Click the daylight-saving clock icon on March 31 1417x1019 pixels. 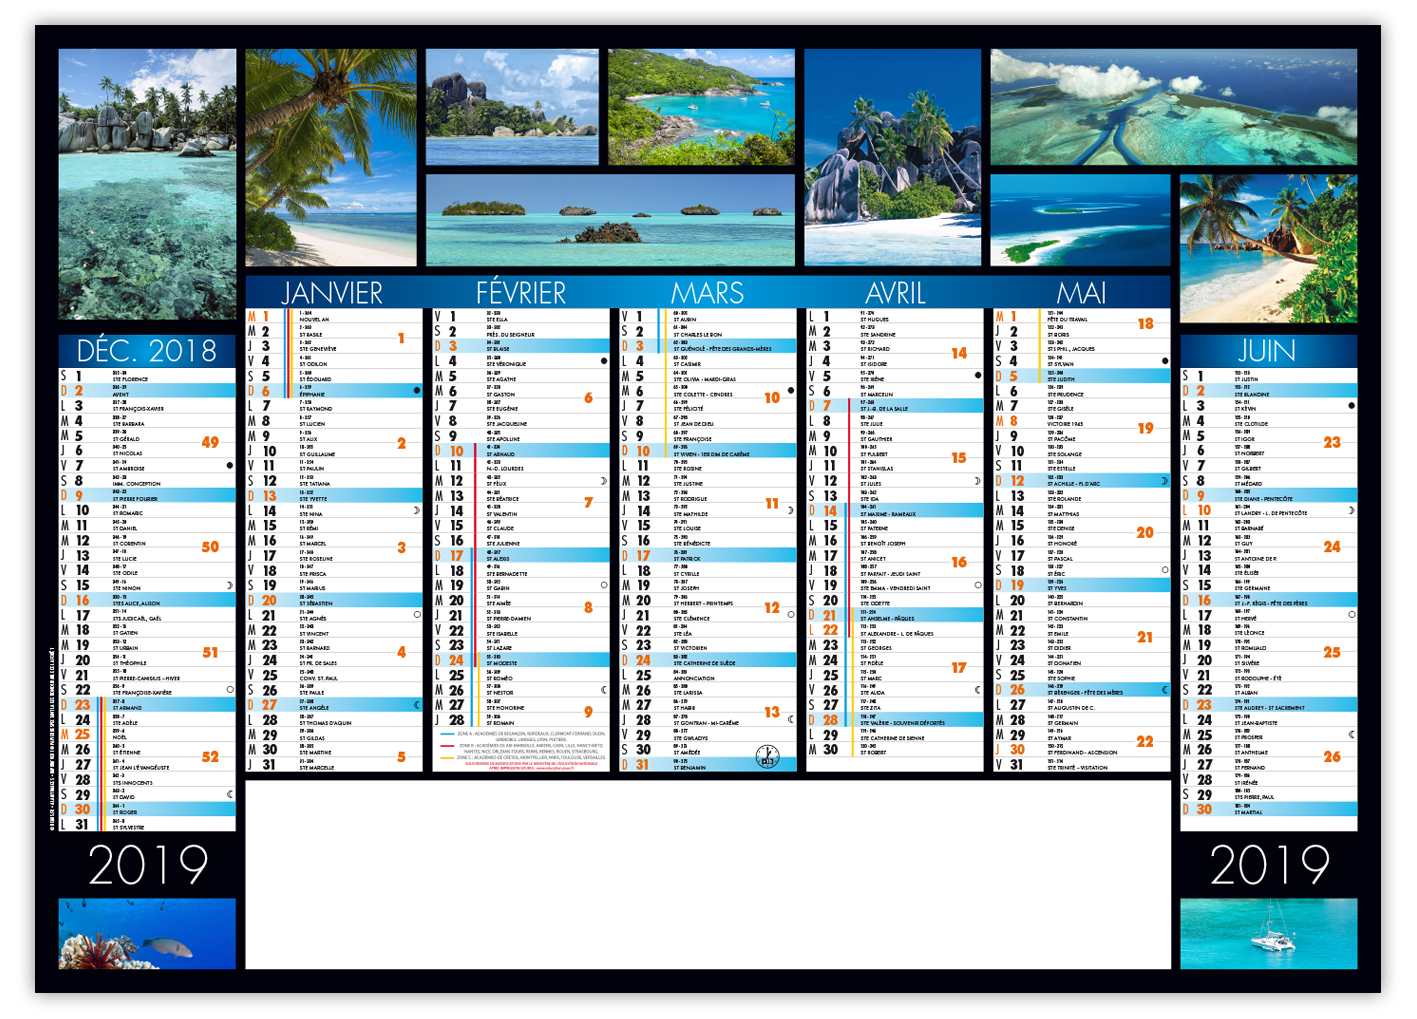tap(767, 756)
